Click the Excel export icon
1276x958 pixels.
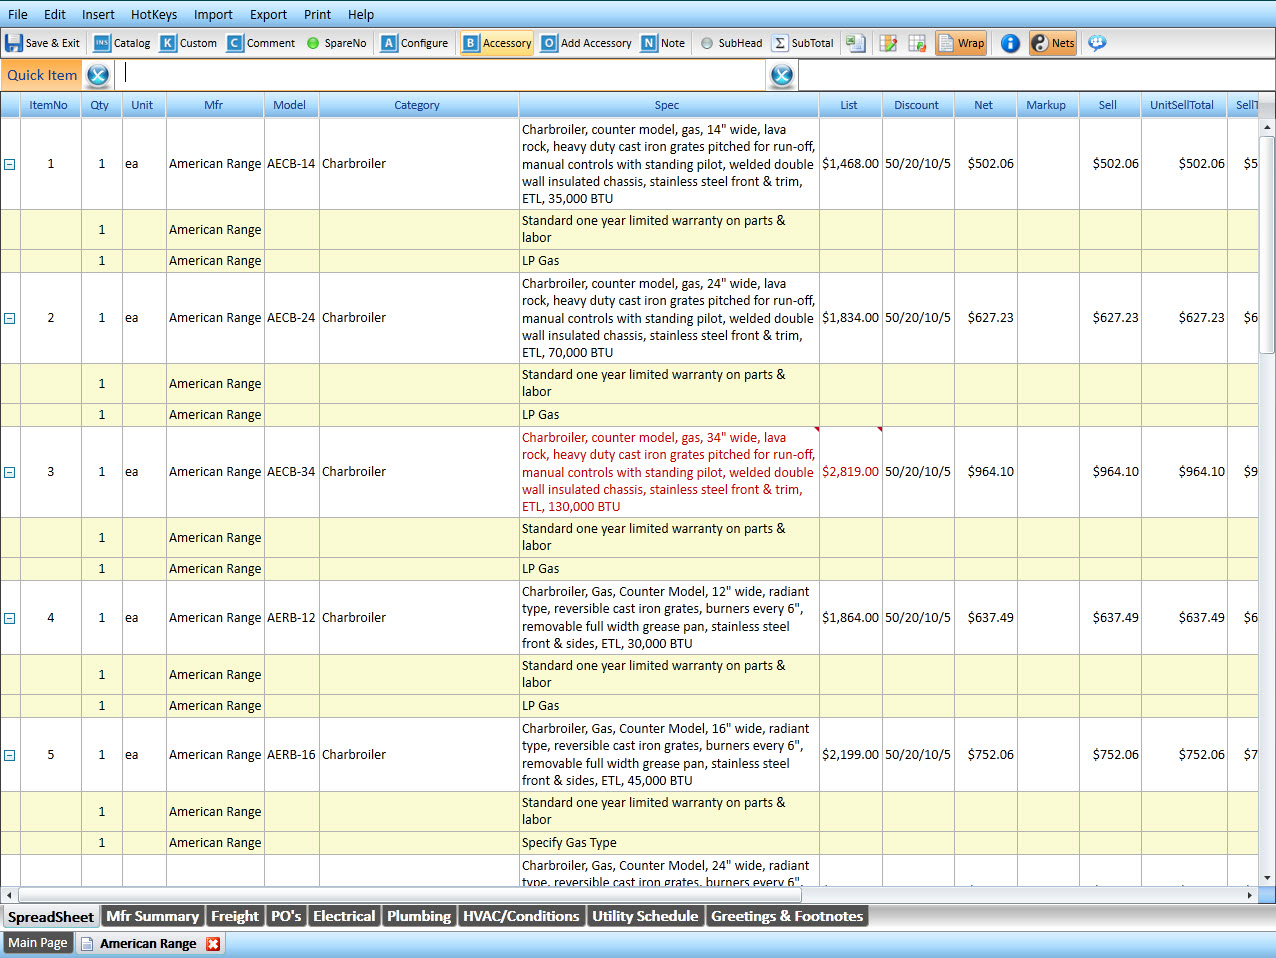pos(855,43)
